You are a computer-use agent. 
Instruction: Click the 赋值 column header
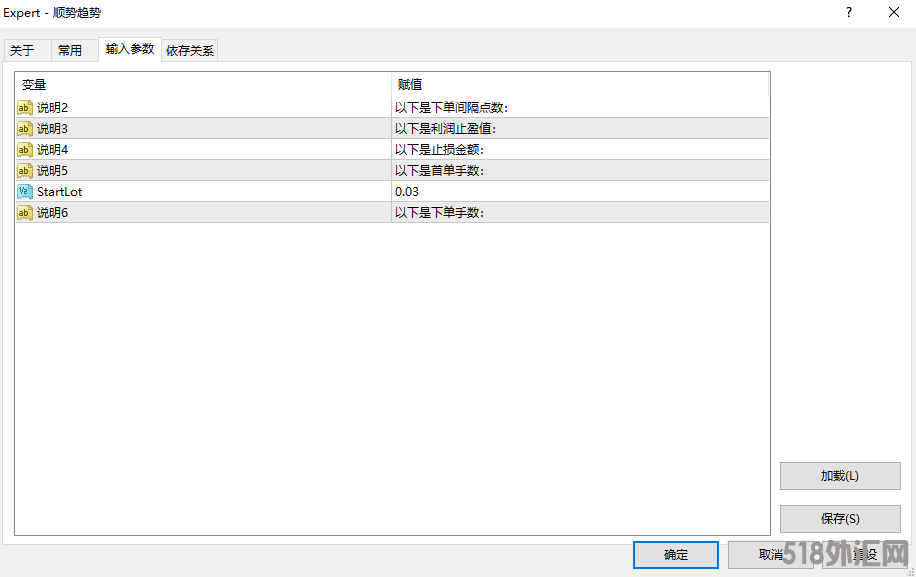pyautogui.click(x=580, y=85)
